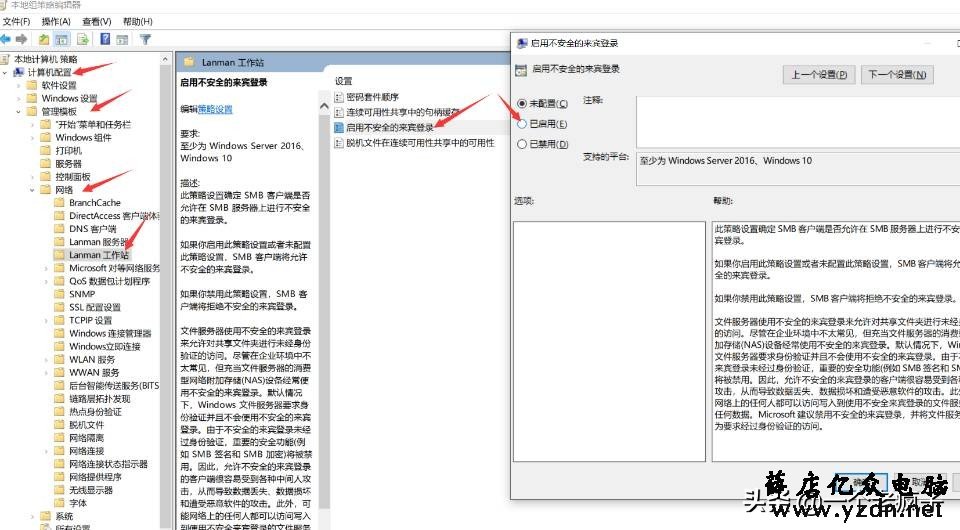Click the export list toolbar icon
This screenshot has height=530, width=960.
[83, 39]
